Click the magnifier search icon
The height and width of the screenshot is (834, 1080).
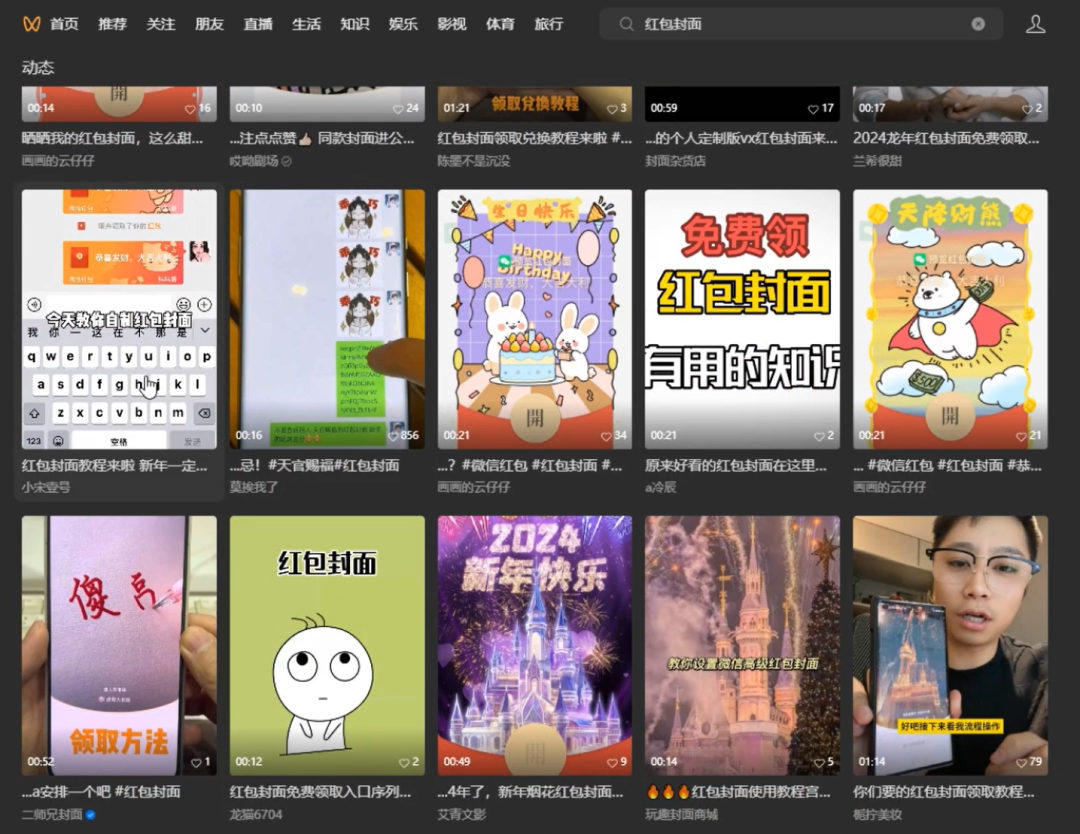click(626, 24)
